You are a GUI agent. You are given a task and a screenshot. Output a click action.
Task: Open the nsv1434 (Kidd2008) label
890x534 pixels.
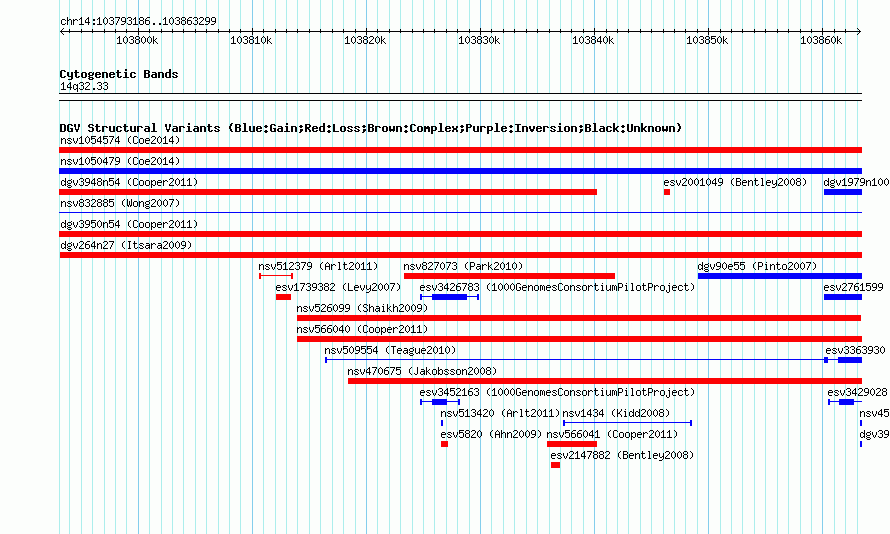[x=616, y=413]
